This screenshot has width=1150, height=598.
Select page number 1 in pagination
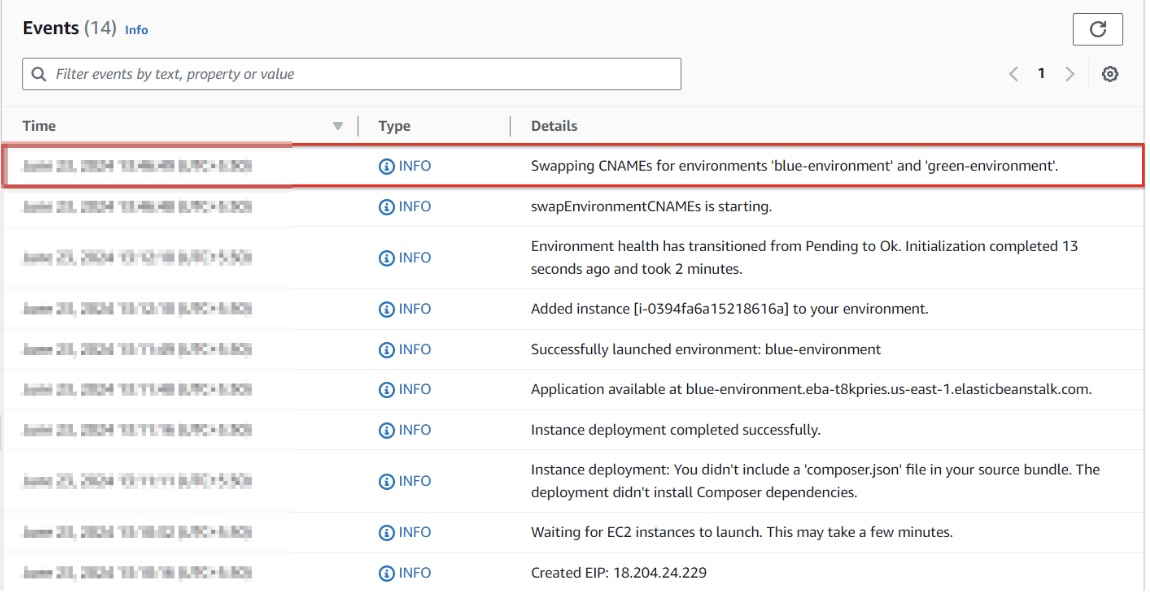point(1040,74)
